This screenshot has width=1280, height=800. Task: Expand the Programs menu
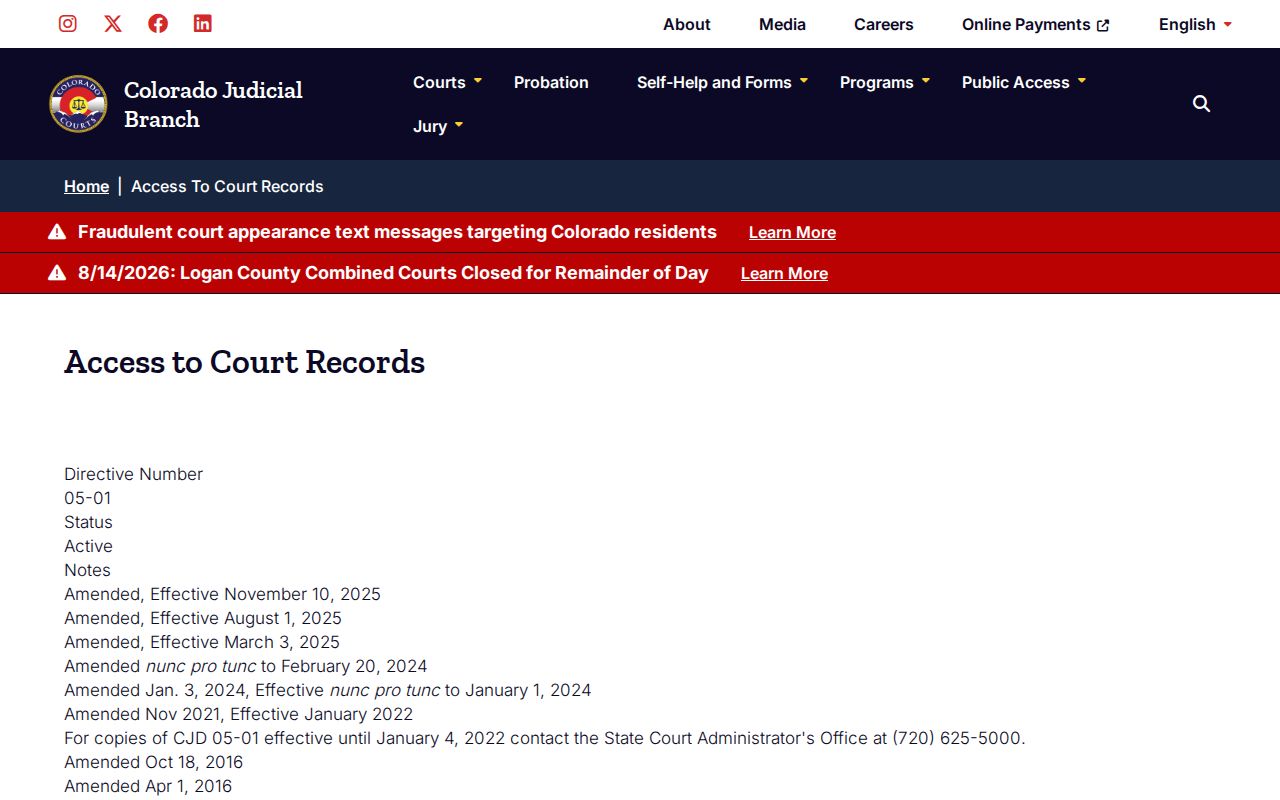[885, 82]
